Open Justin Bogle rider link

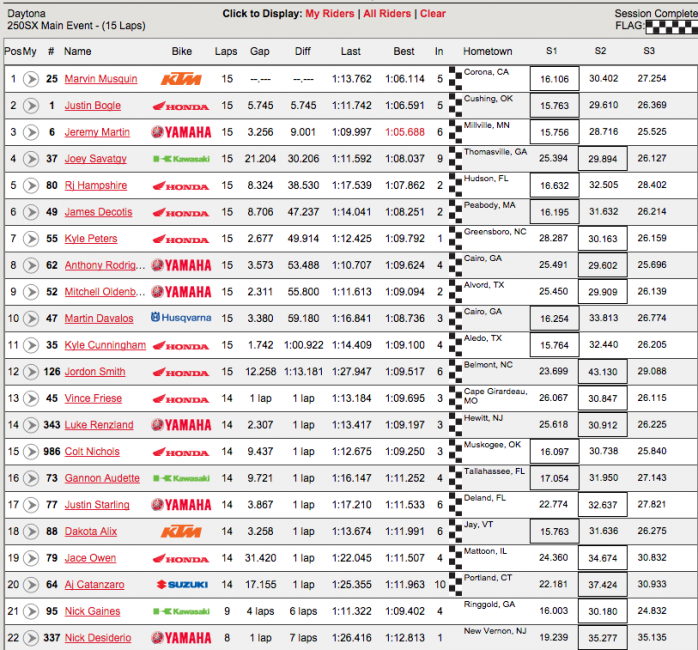tap(93, 106)
